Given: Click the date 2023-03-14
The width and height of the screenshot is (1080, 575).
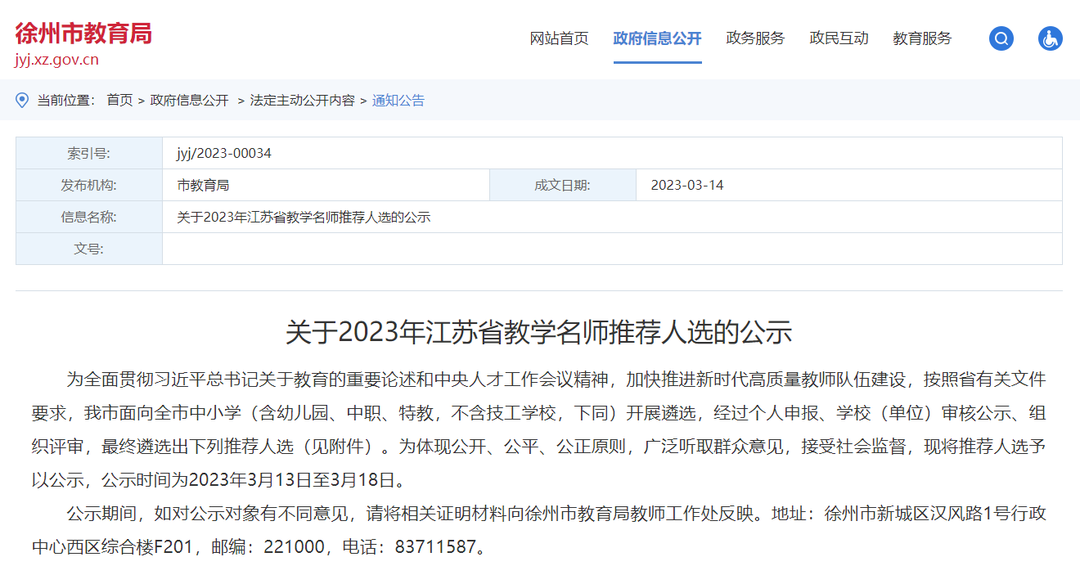Looking at the screenshot, I should tap(687, 185).
